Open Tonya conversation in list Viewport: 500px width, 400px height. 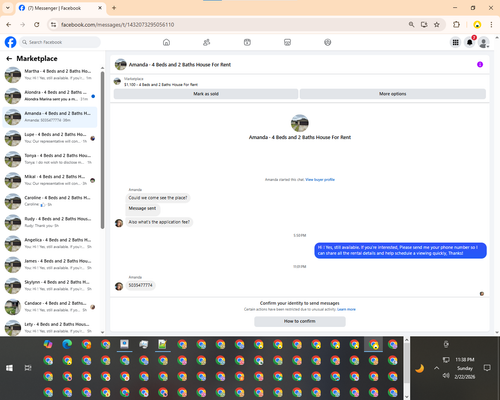tap(50, 159)
